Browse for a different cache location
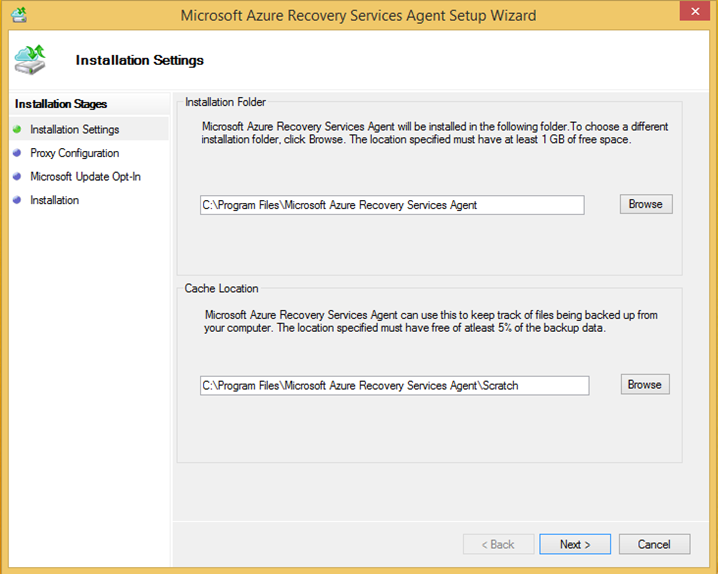Viewport: 718px width, 574px height. [645, 384]
